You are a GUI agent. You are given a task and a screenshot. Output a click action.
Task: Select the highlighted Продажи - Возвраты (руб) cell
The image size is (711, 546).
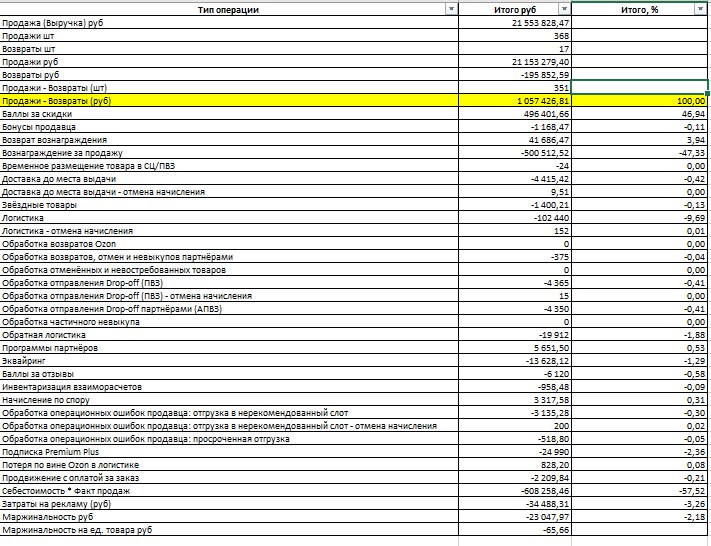click(229, 101)
